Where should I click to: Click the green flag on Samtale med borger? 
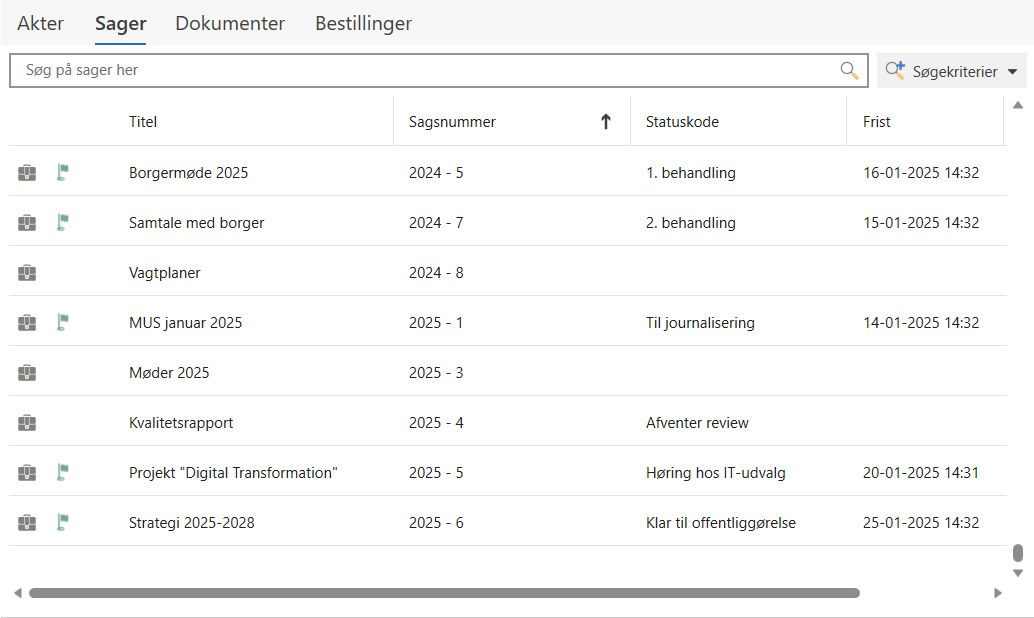pyautogui.click(x=62, y=222)
